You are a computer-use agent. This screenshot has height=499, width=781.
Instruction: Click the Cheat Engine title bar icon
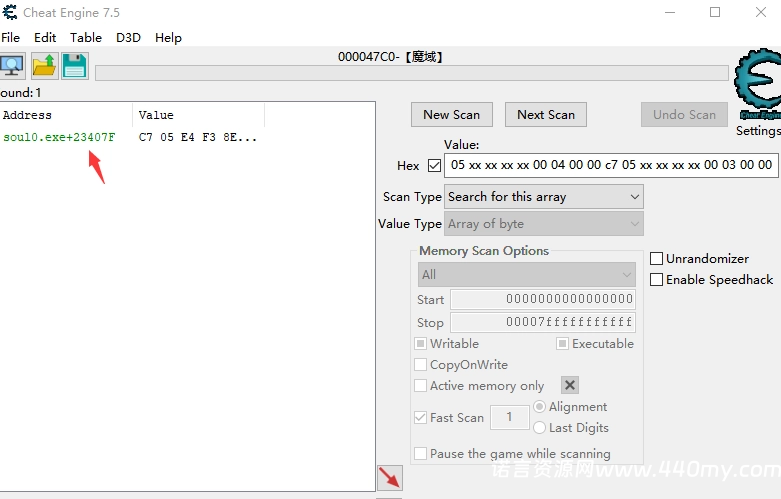tap(9, 12)
